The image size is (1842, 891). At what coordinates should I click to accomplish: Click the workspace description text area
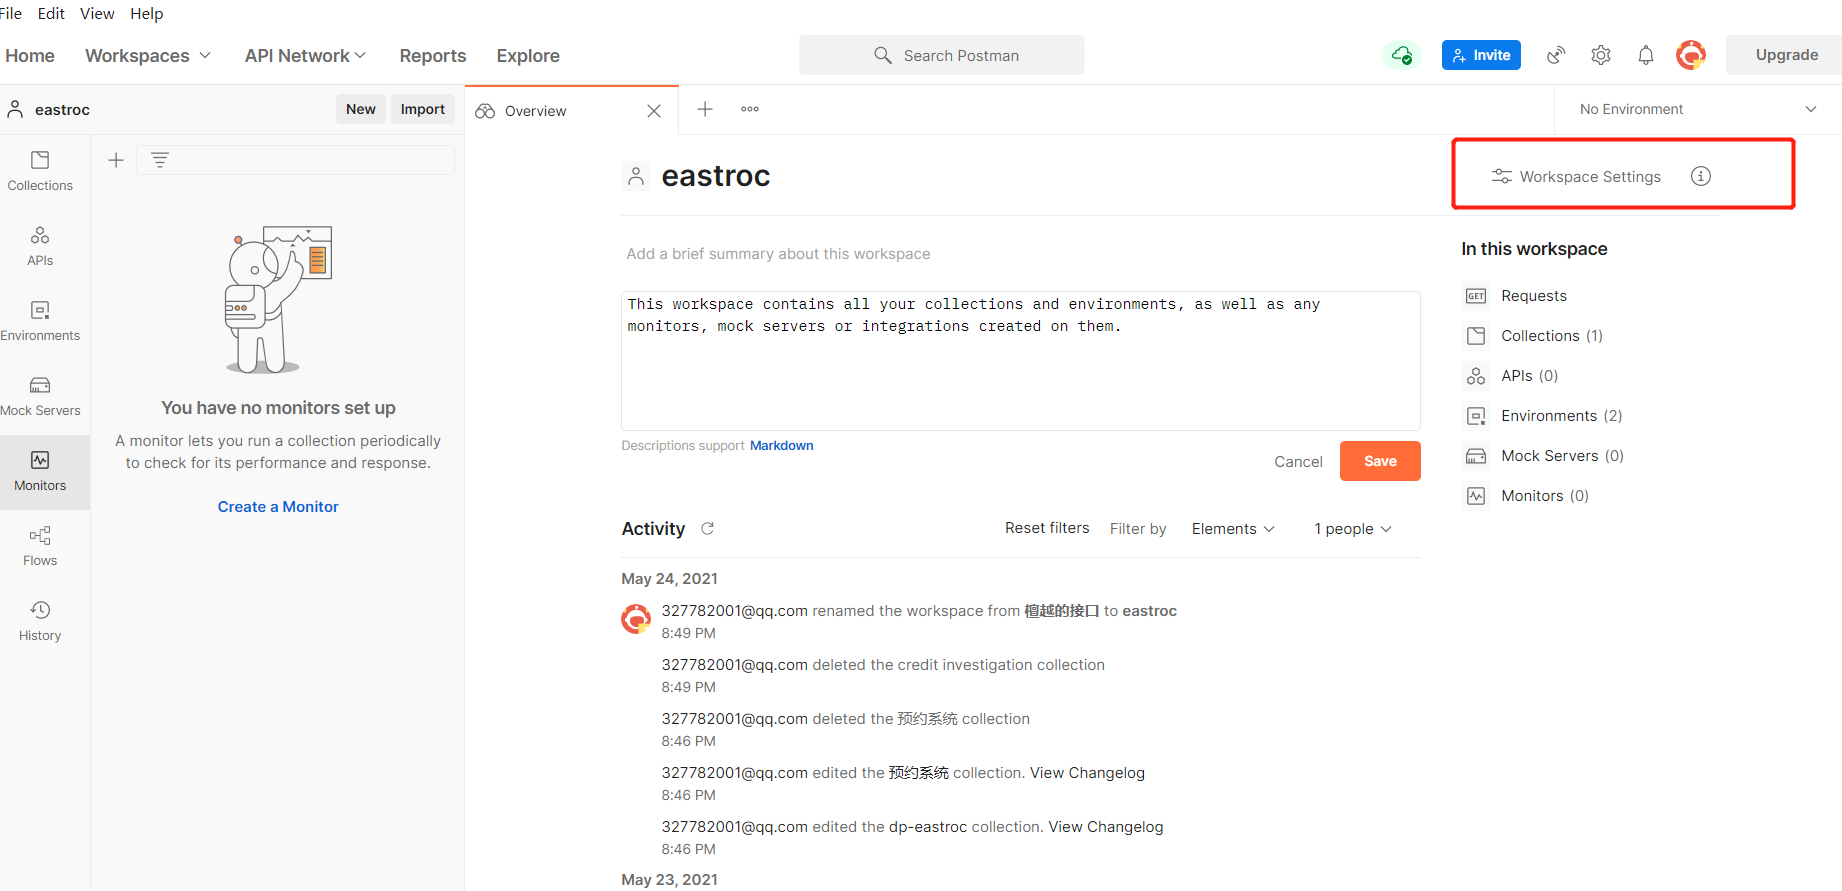point(1020,361)
